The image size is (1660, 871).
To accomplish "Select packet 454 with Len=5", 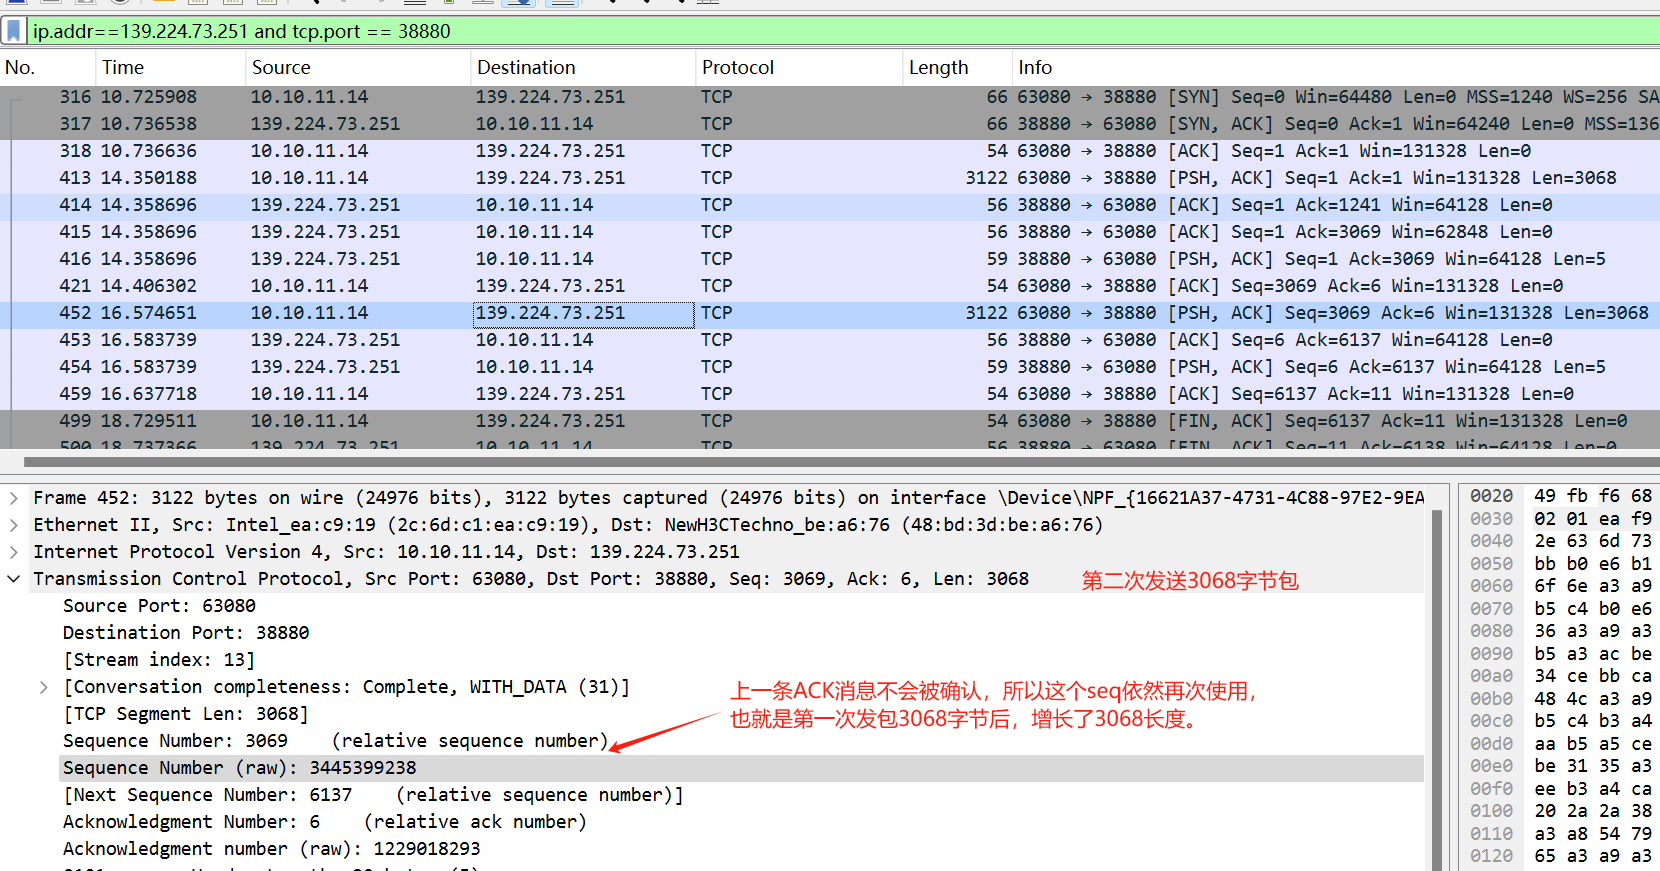I will tap(830, 367).
